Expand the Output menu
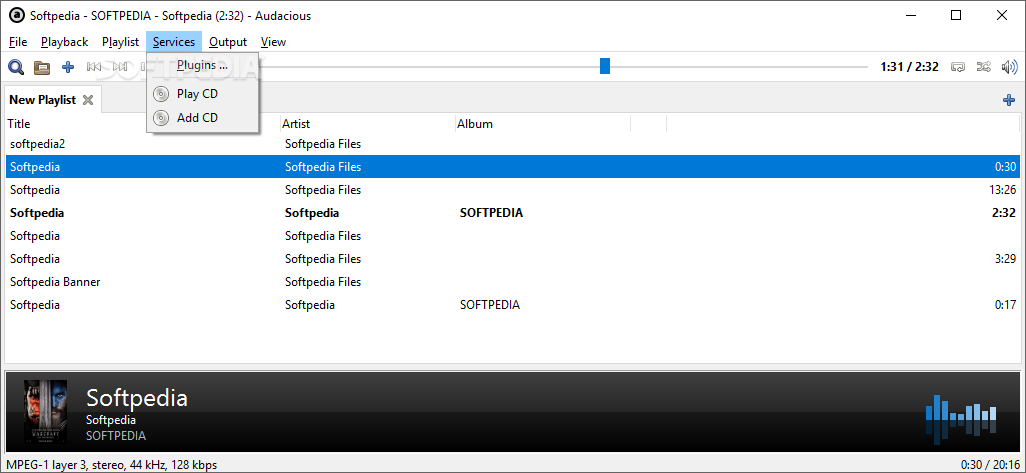The height and width of the screenshot is (473, 1026). (x=228, y=42)
